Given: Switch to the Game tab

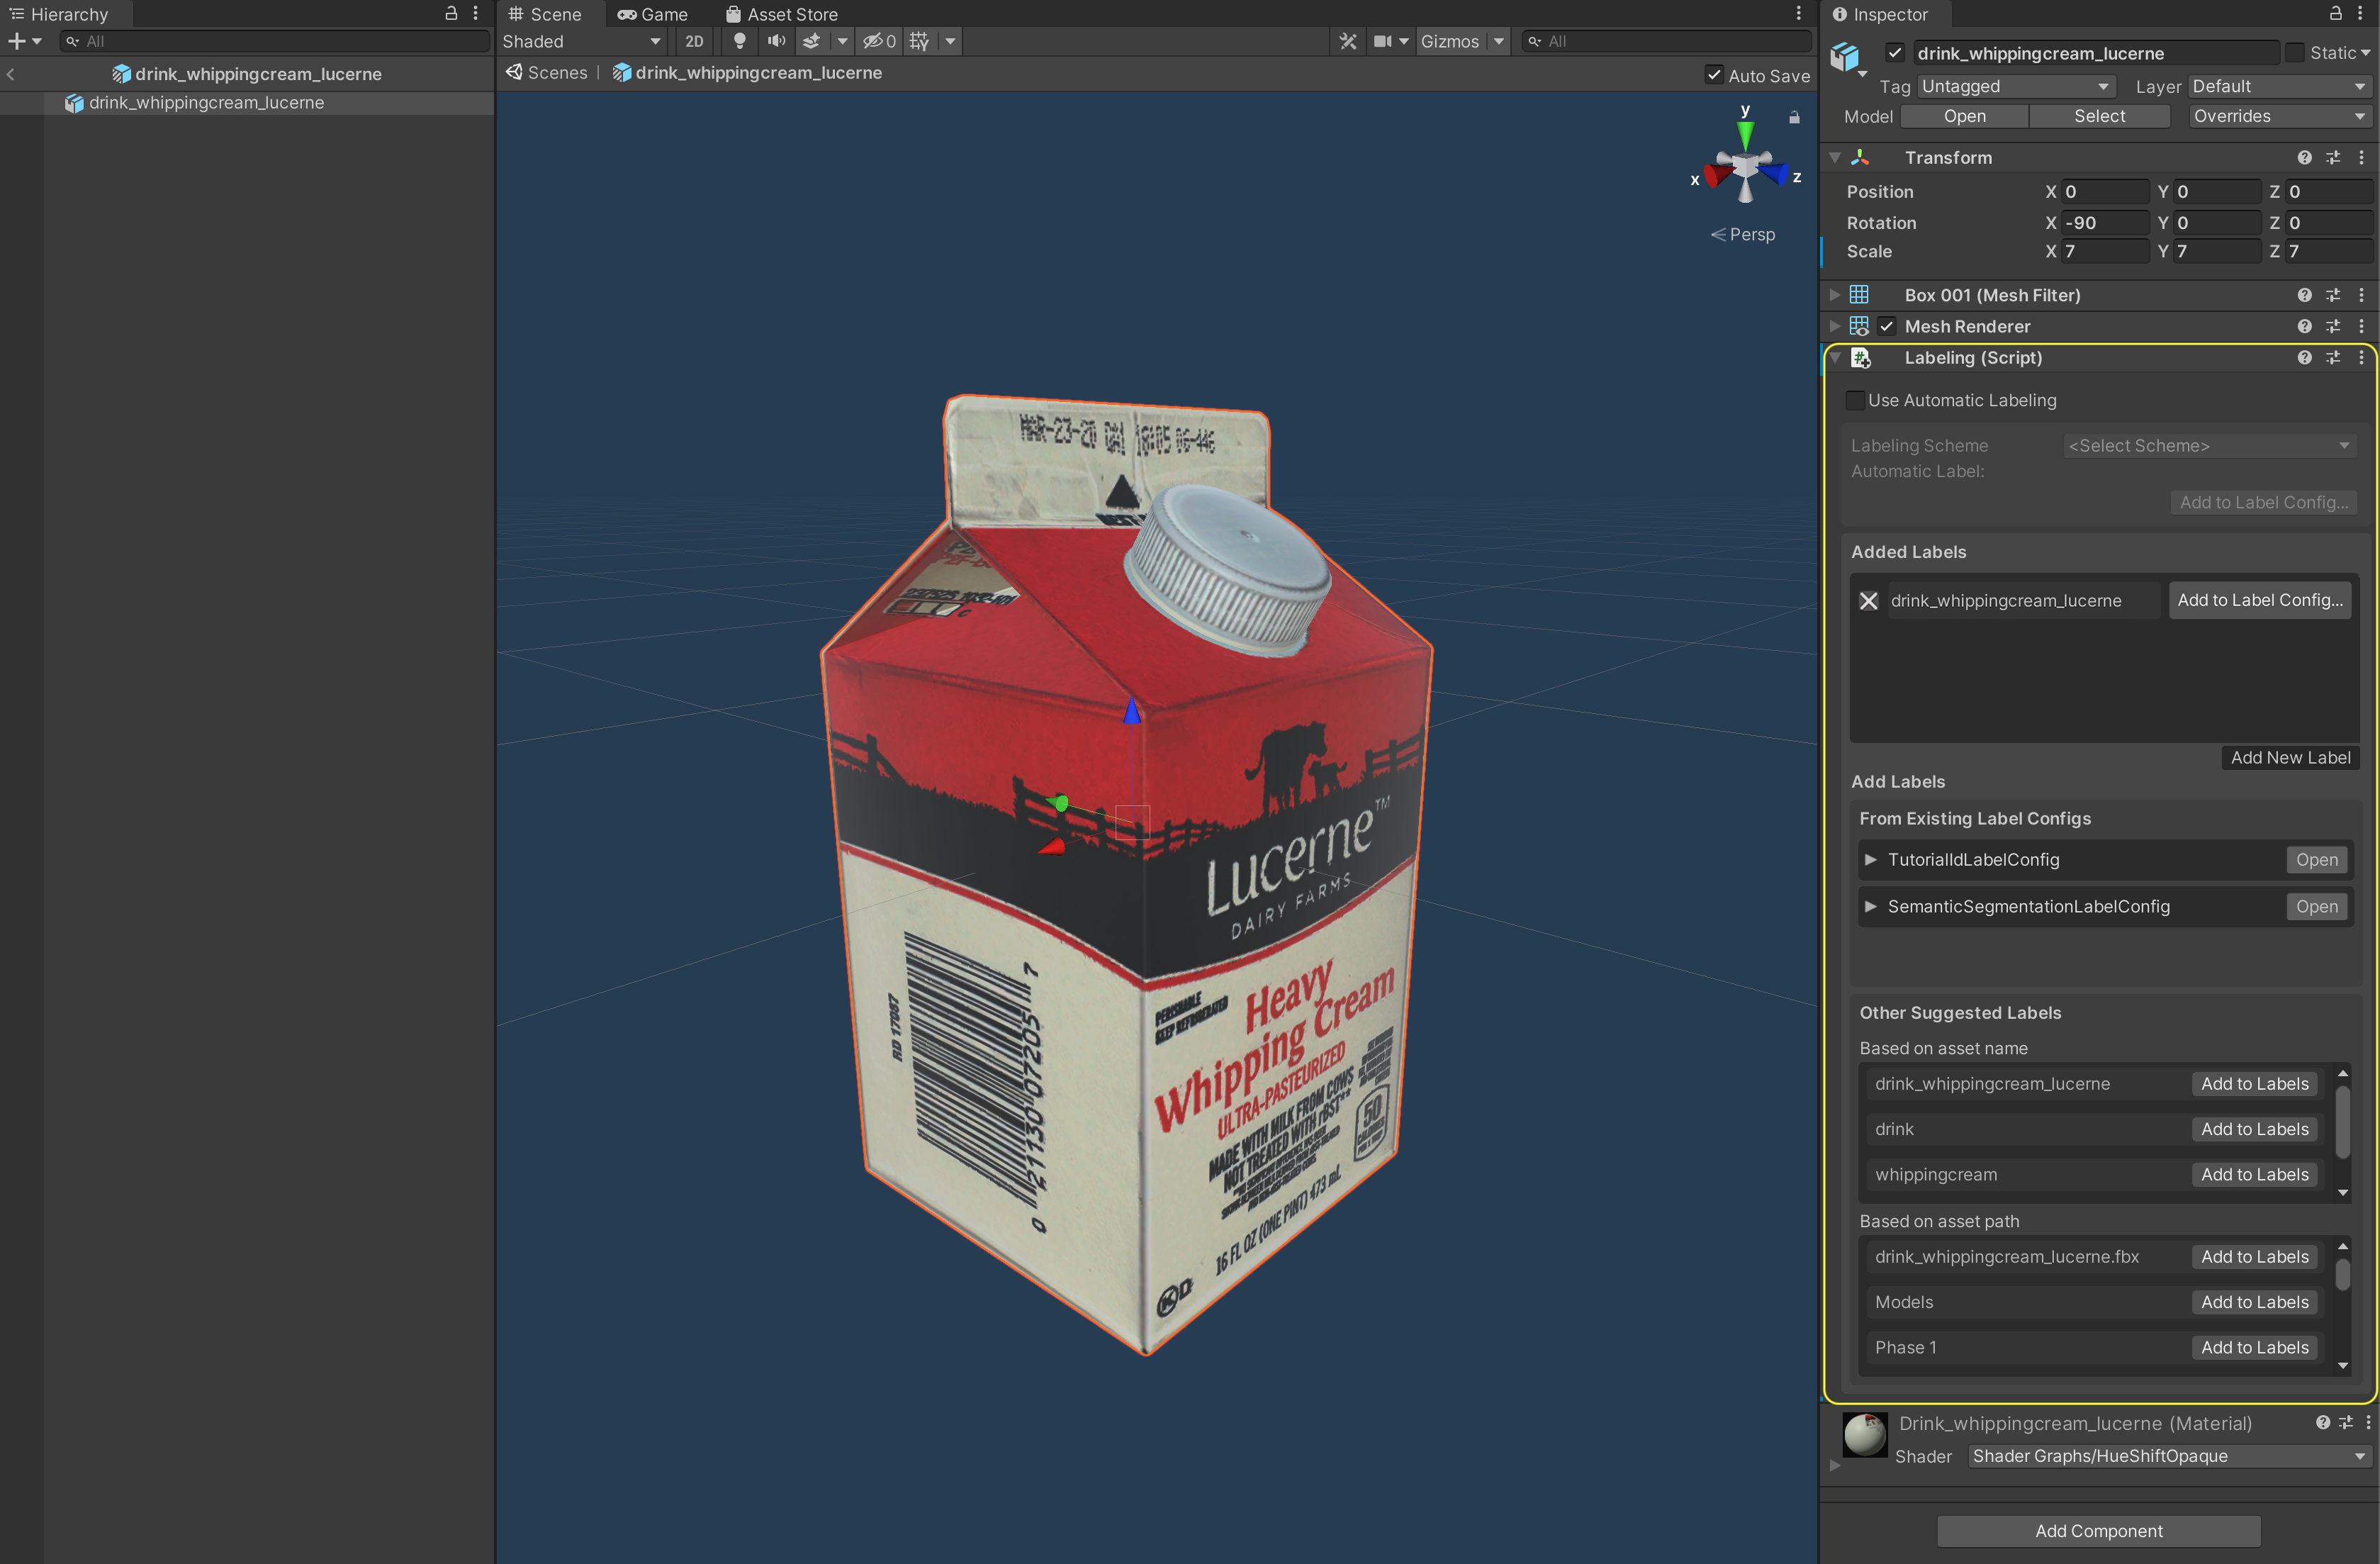Looking at the screenshot, I should [653, 14].
